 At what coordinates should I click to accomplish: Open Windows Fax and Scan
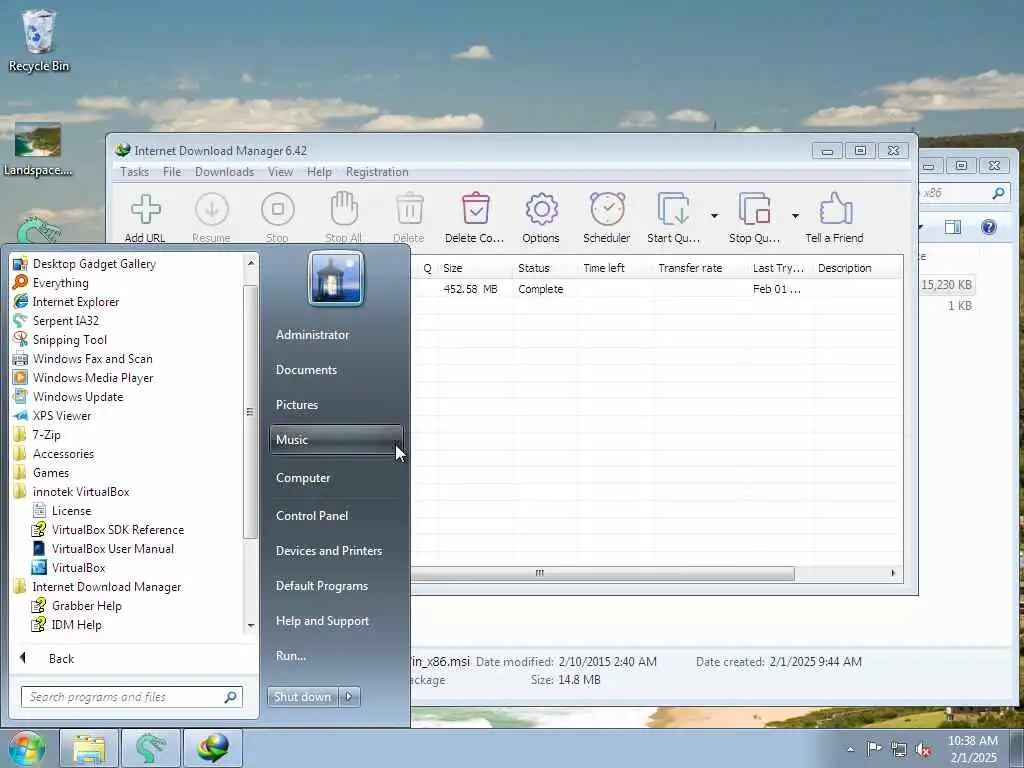[x=127, y=359]
